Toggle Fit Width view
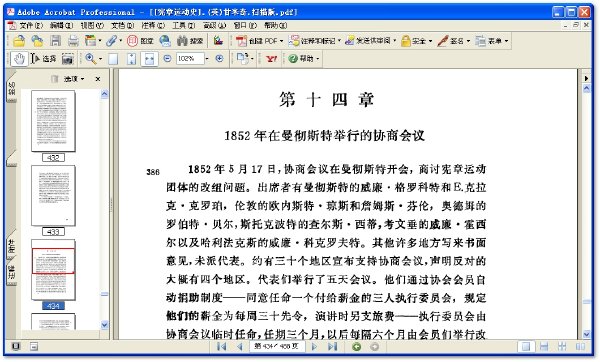 149,59
